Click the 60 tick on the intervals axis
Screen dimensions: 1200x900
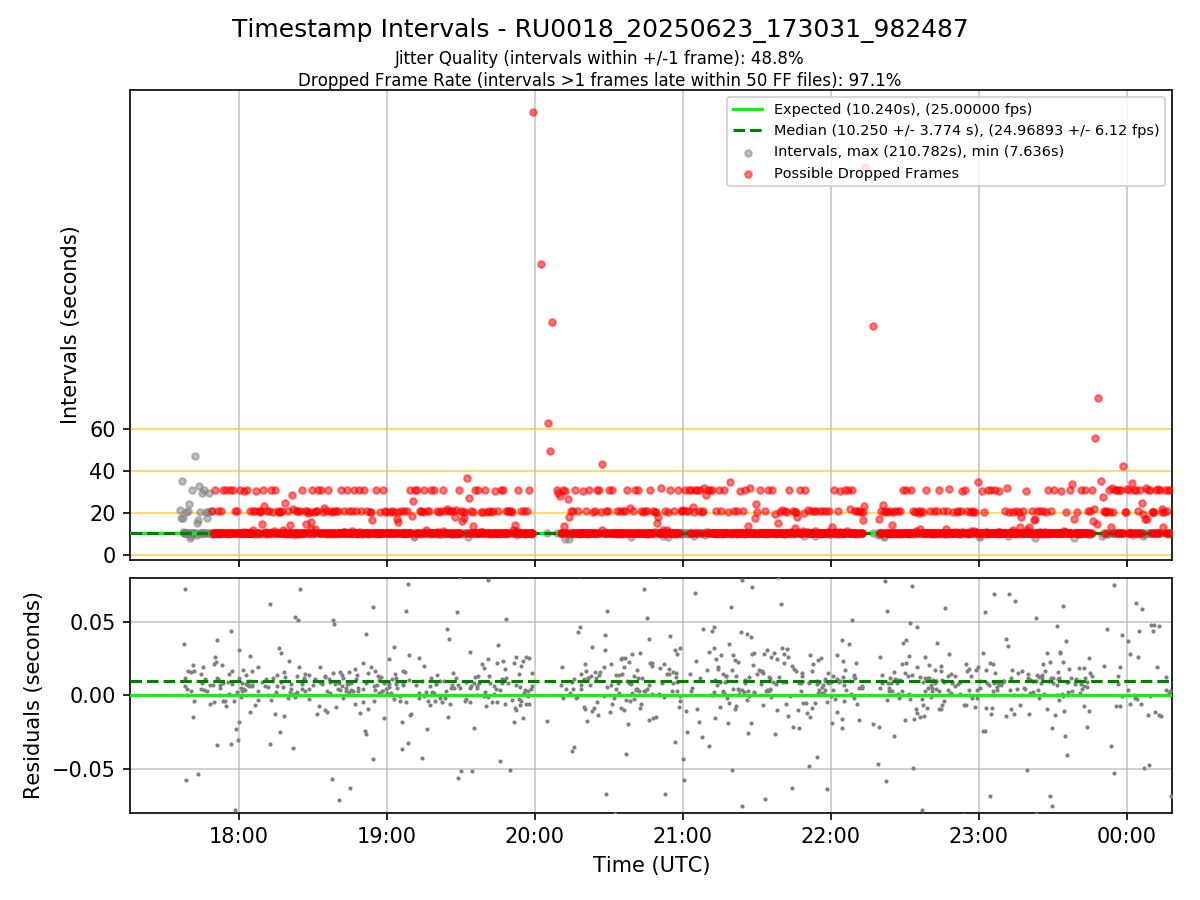click(105, 429)
